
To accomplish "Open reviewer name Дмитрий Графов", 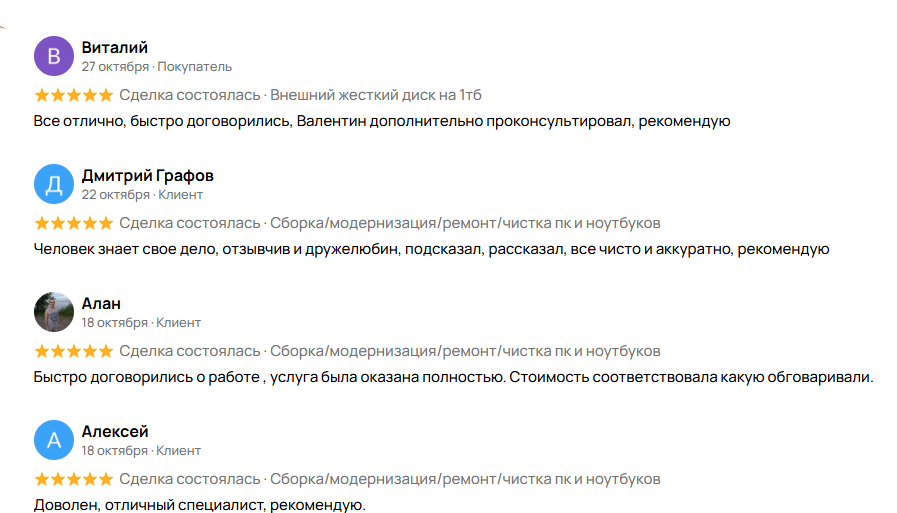I will [147, 175].
